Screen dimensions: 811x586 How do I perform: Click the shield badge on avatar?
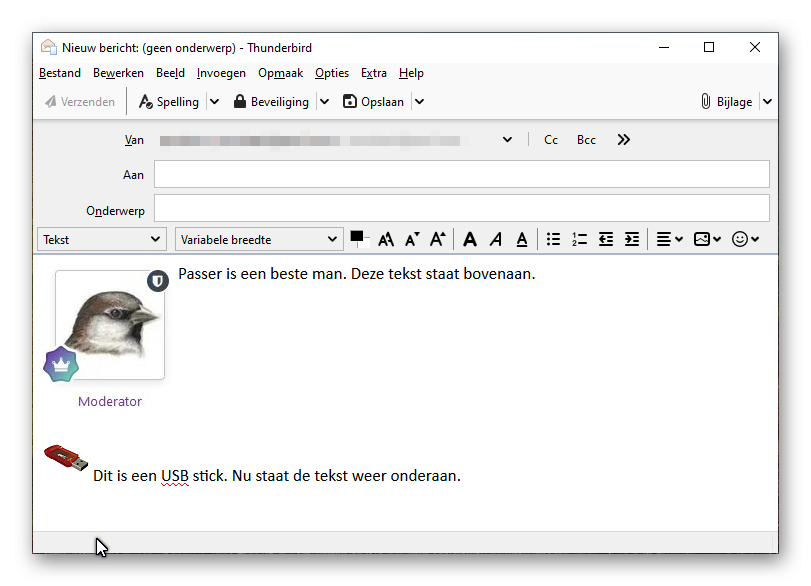(158, 281)
